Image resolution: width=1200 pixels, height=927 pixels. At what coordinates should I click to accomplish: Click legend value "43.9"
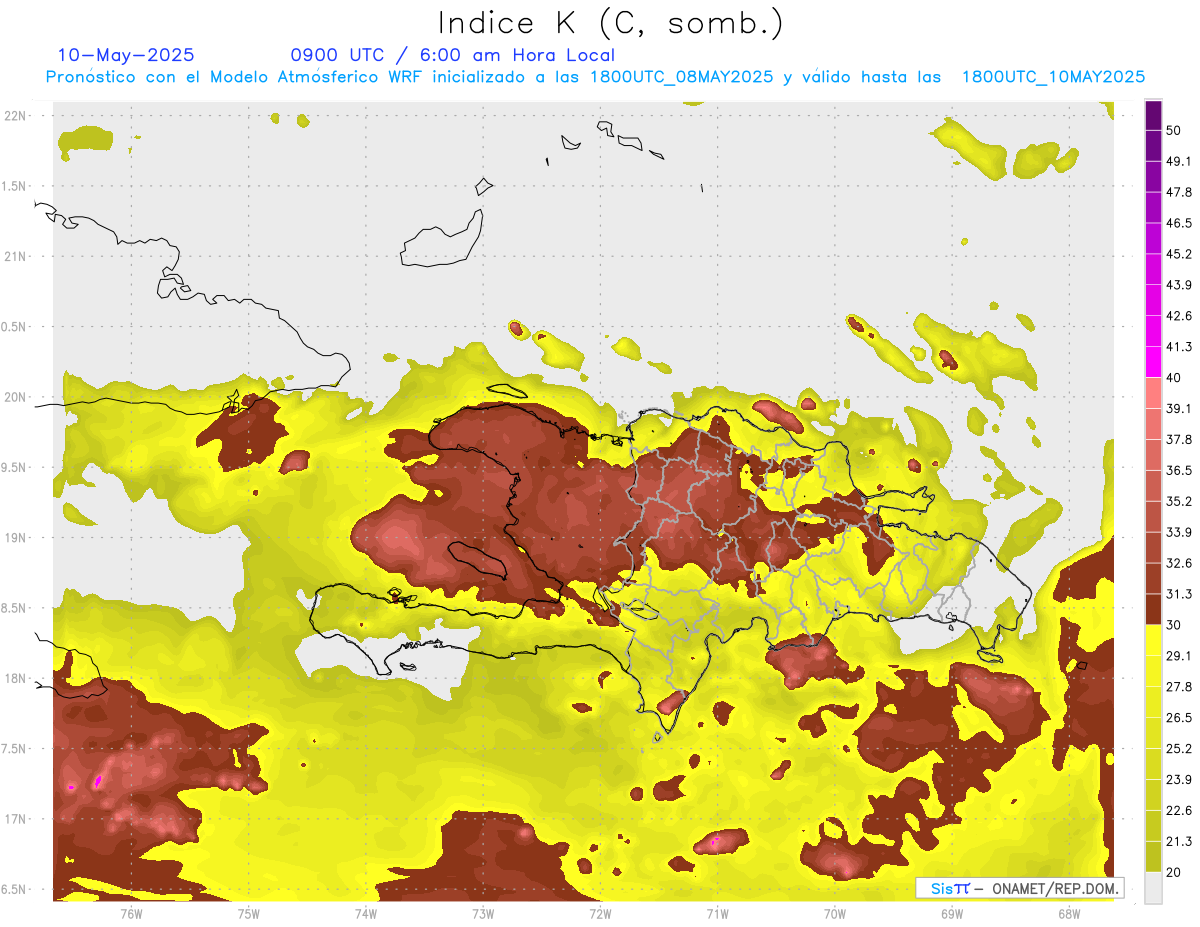point(1179,285)
